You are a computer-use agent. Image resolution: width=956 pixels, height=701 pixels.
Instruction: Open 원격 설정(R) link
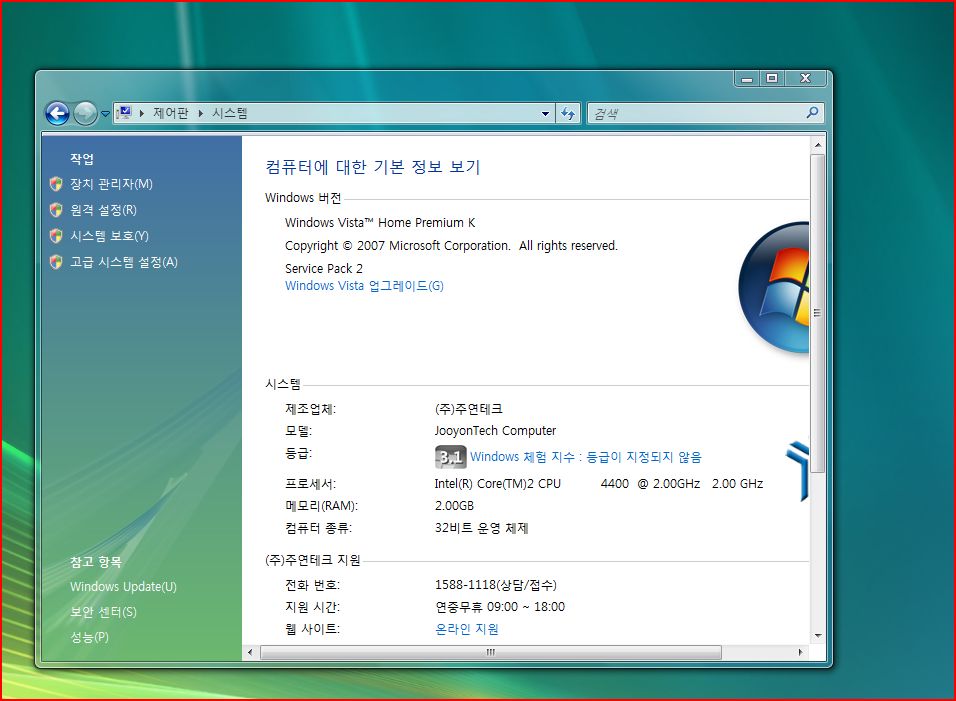click(103, 210)
